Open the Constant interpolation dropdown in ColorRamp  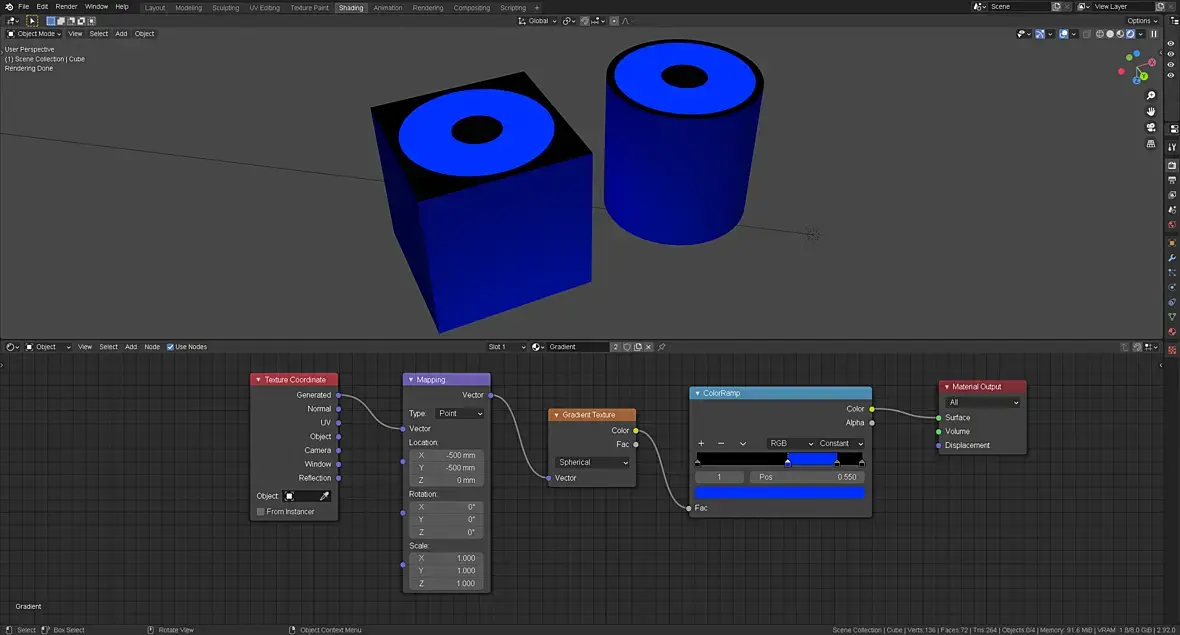(840, 444)
